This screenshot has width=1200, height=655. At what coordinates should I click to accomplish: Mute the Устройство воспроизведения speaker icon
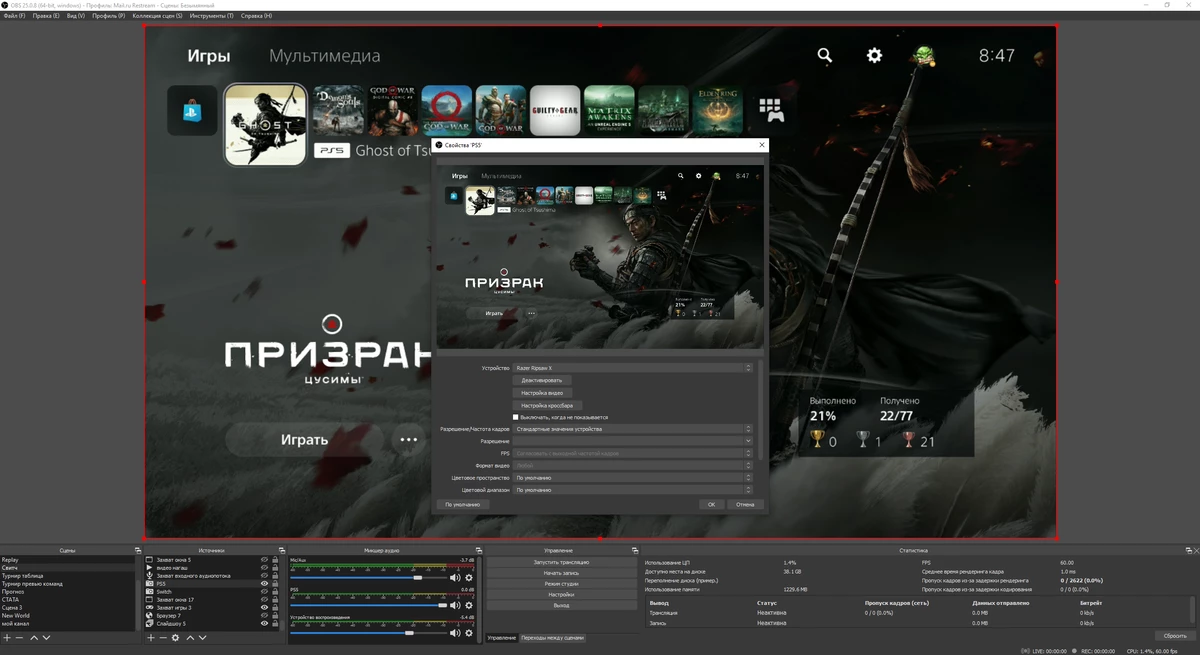[455, 632]
